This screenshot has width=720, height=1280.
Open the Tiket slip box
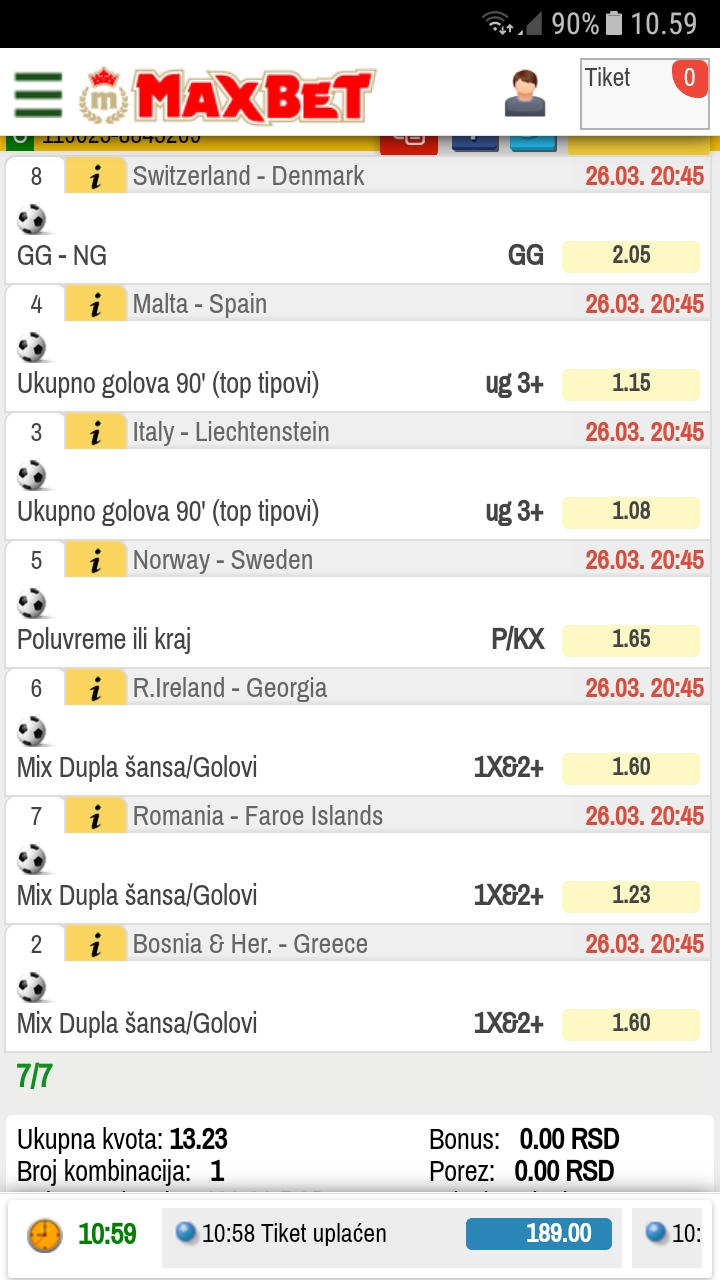645,94
